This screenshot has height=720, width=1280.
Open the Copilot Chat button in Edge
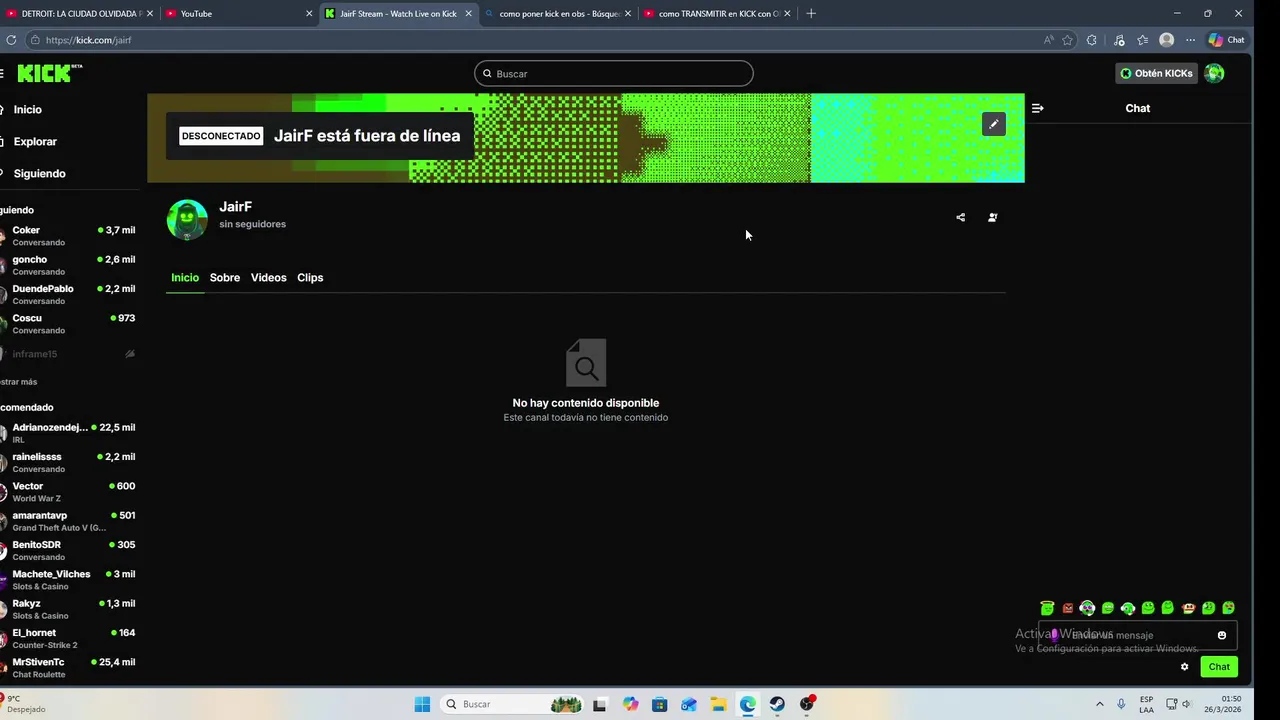tap(1226, 40)
